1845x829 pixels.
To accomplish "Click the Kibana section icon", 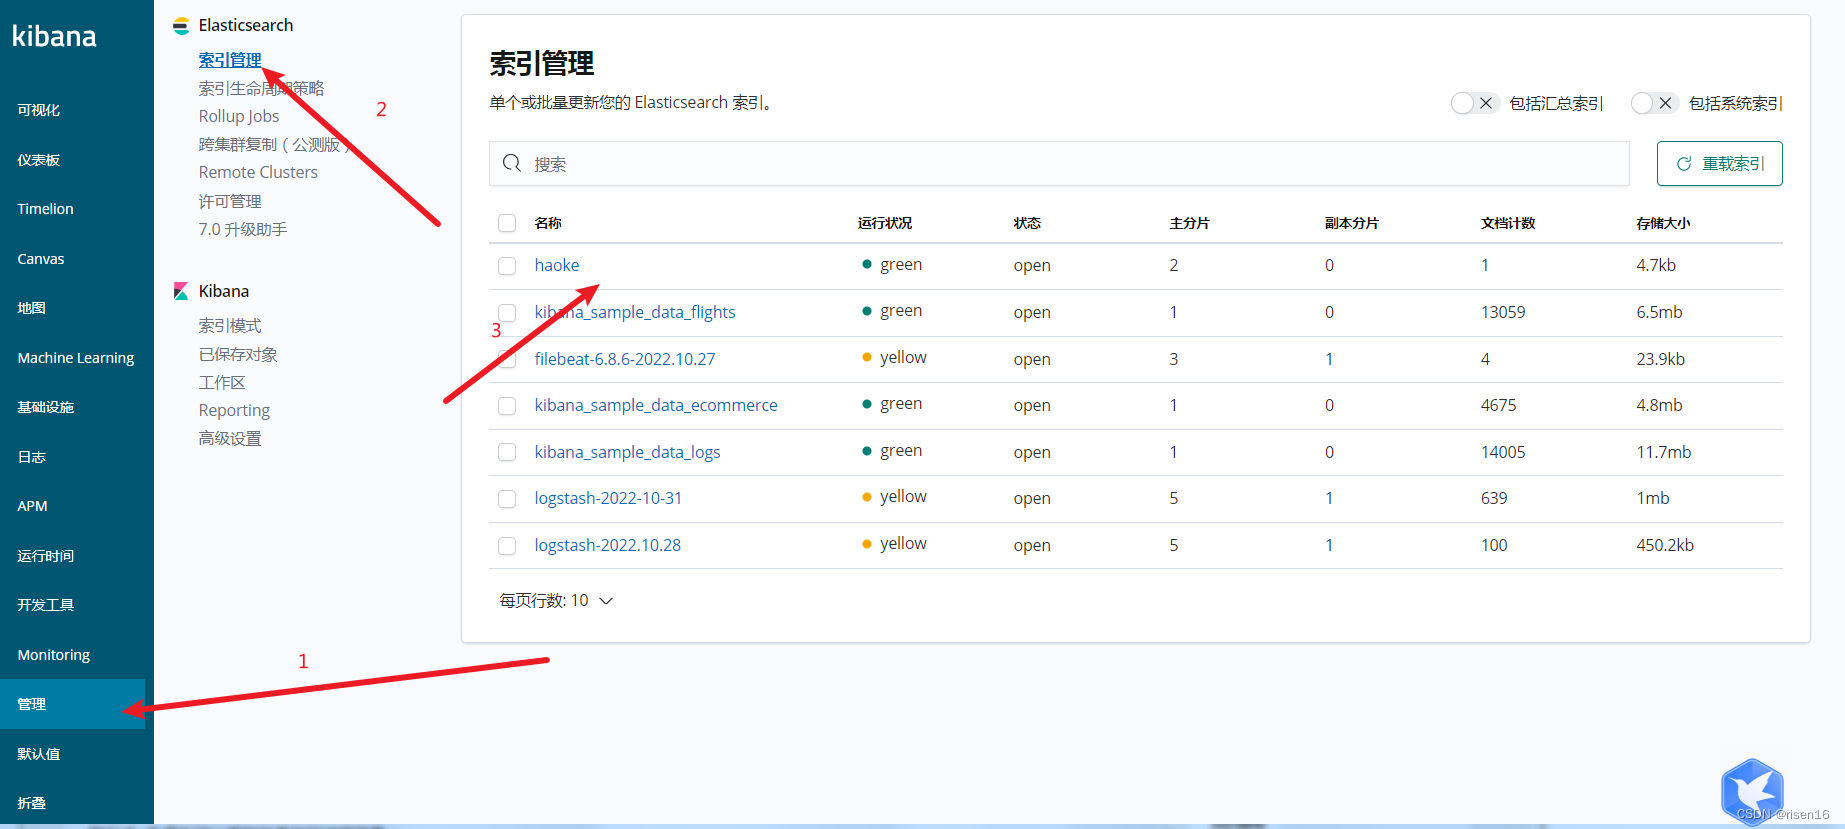I will [x=181, y=291].
